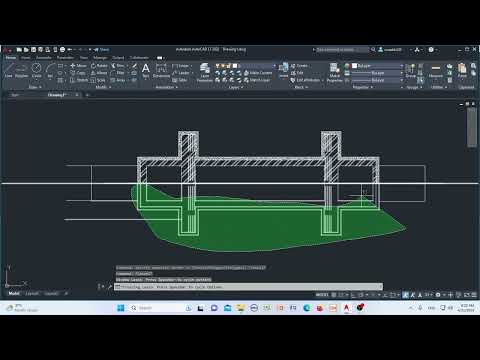Click the Match Layer button
This screenshot has width=480, height=360.
click(x=257, y=80)
